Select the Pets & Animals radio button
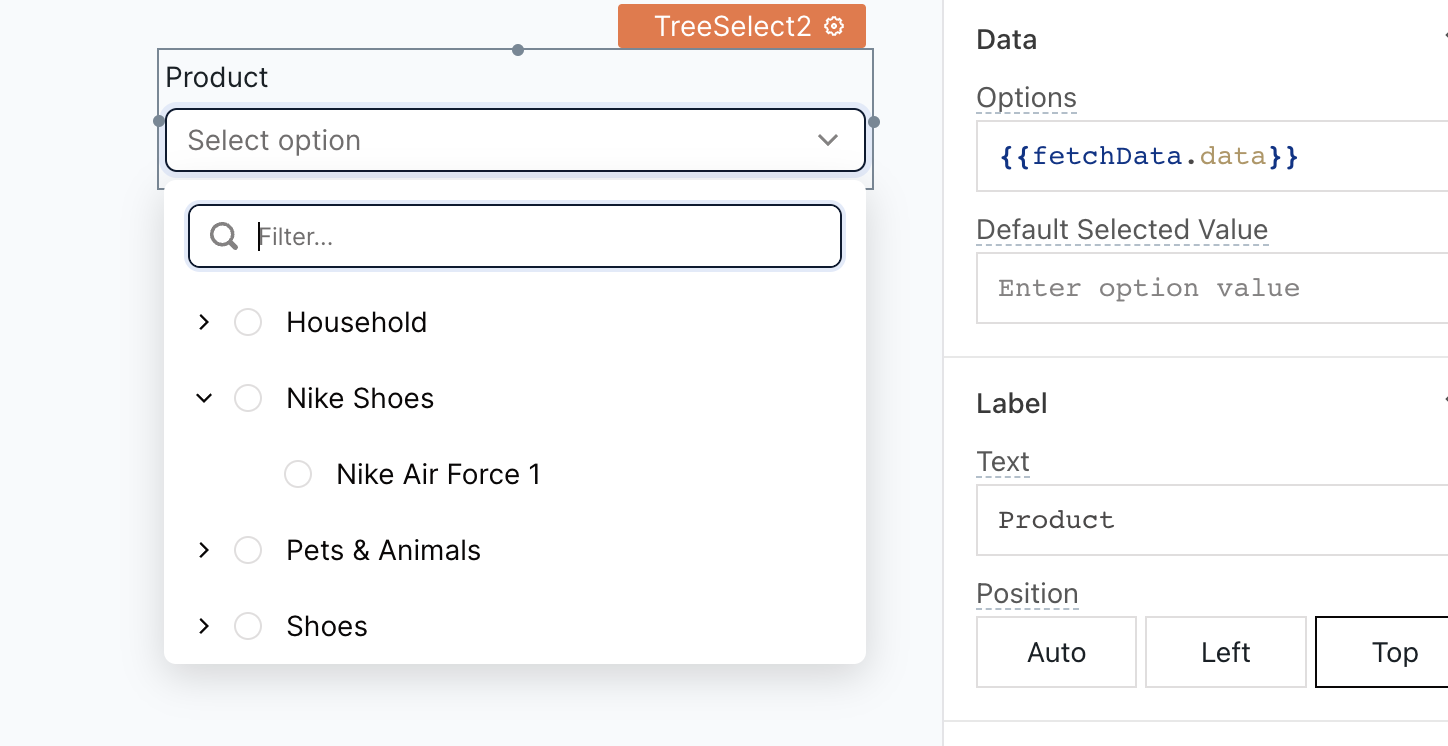Image resolution: width=1448 pixels, height=746 pixels. [x=248, y=550]
